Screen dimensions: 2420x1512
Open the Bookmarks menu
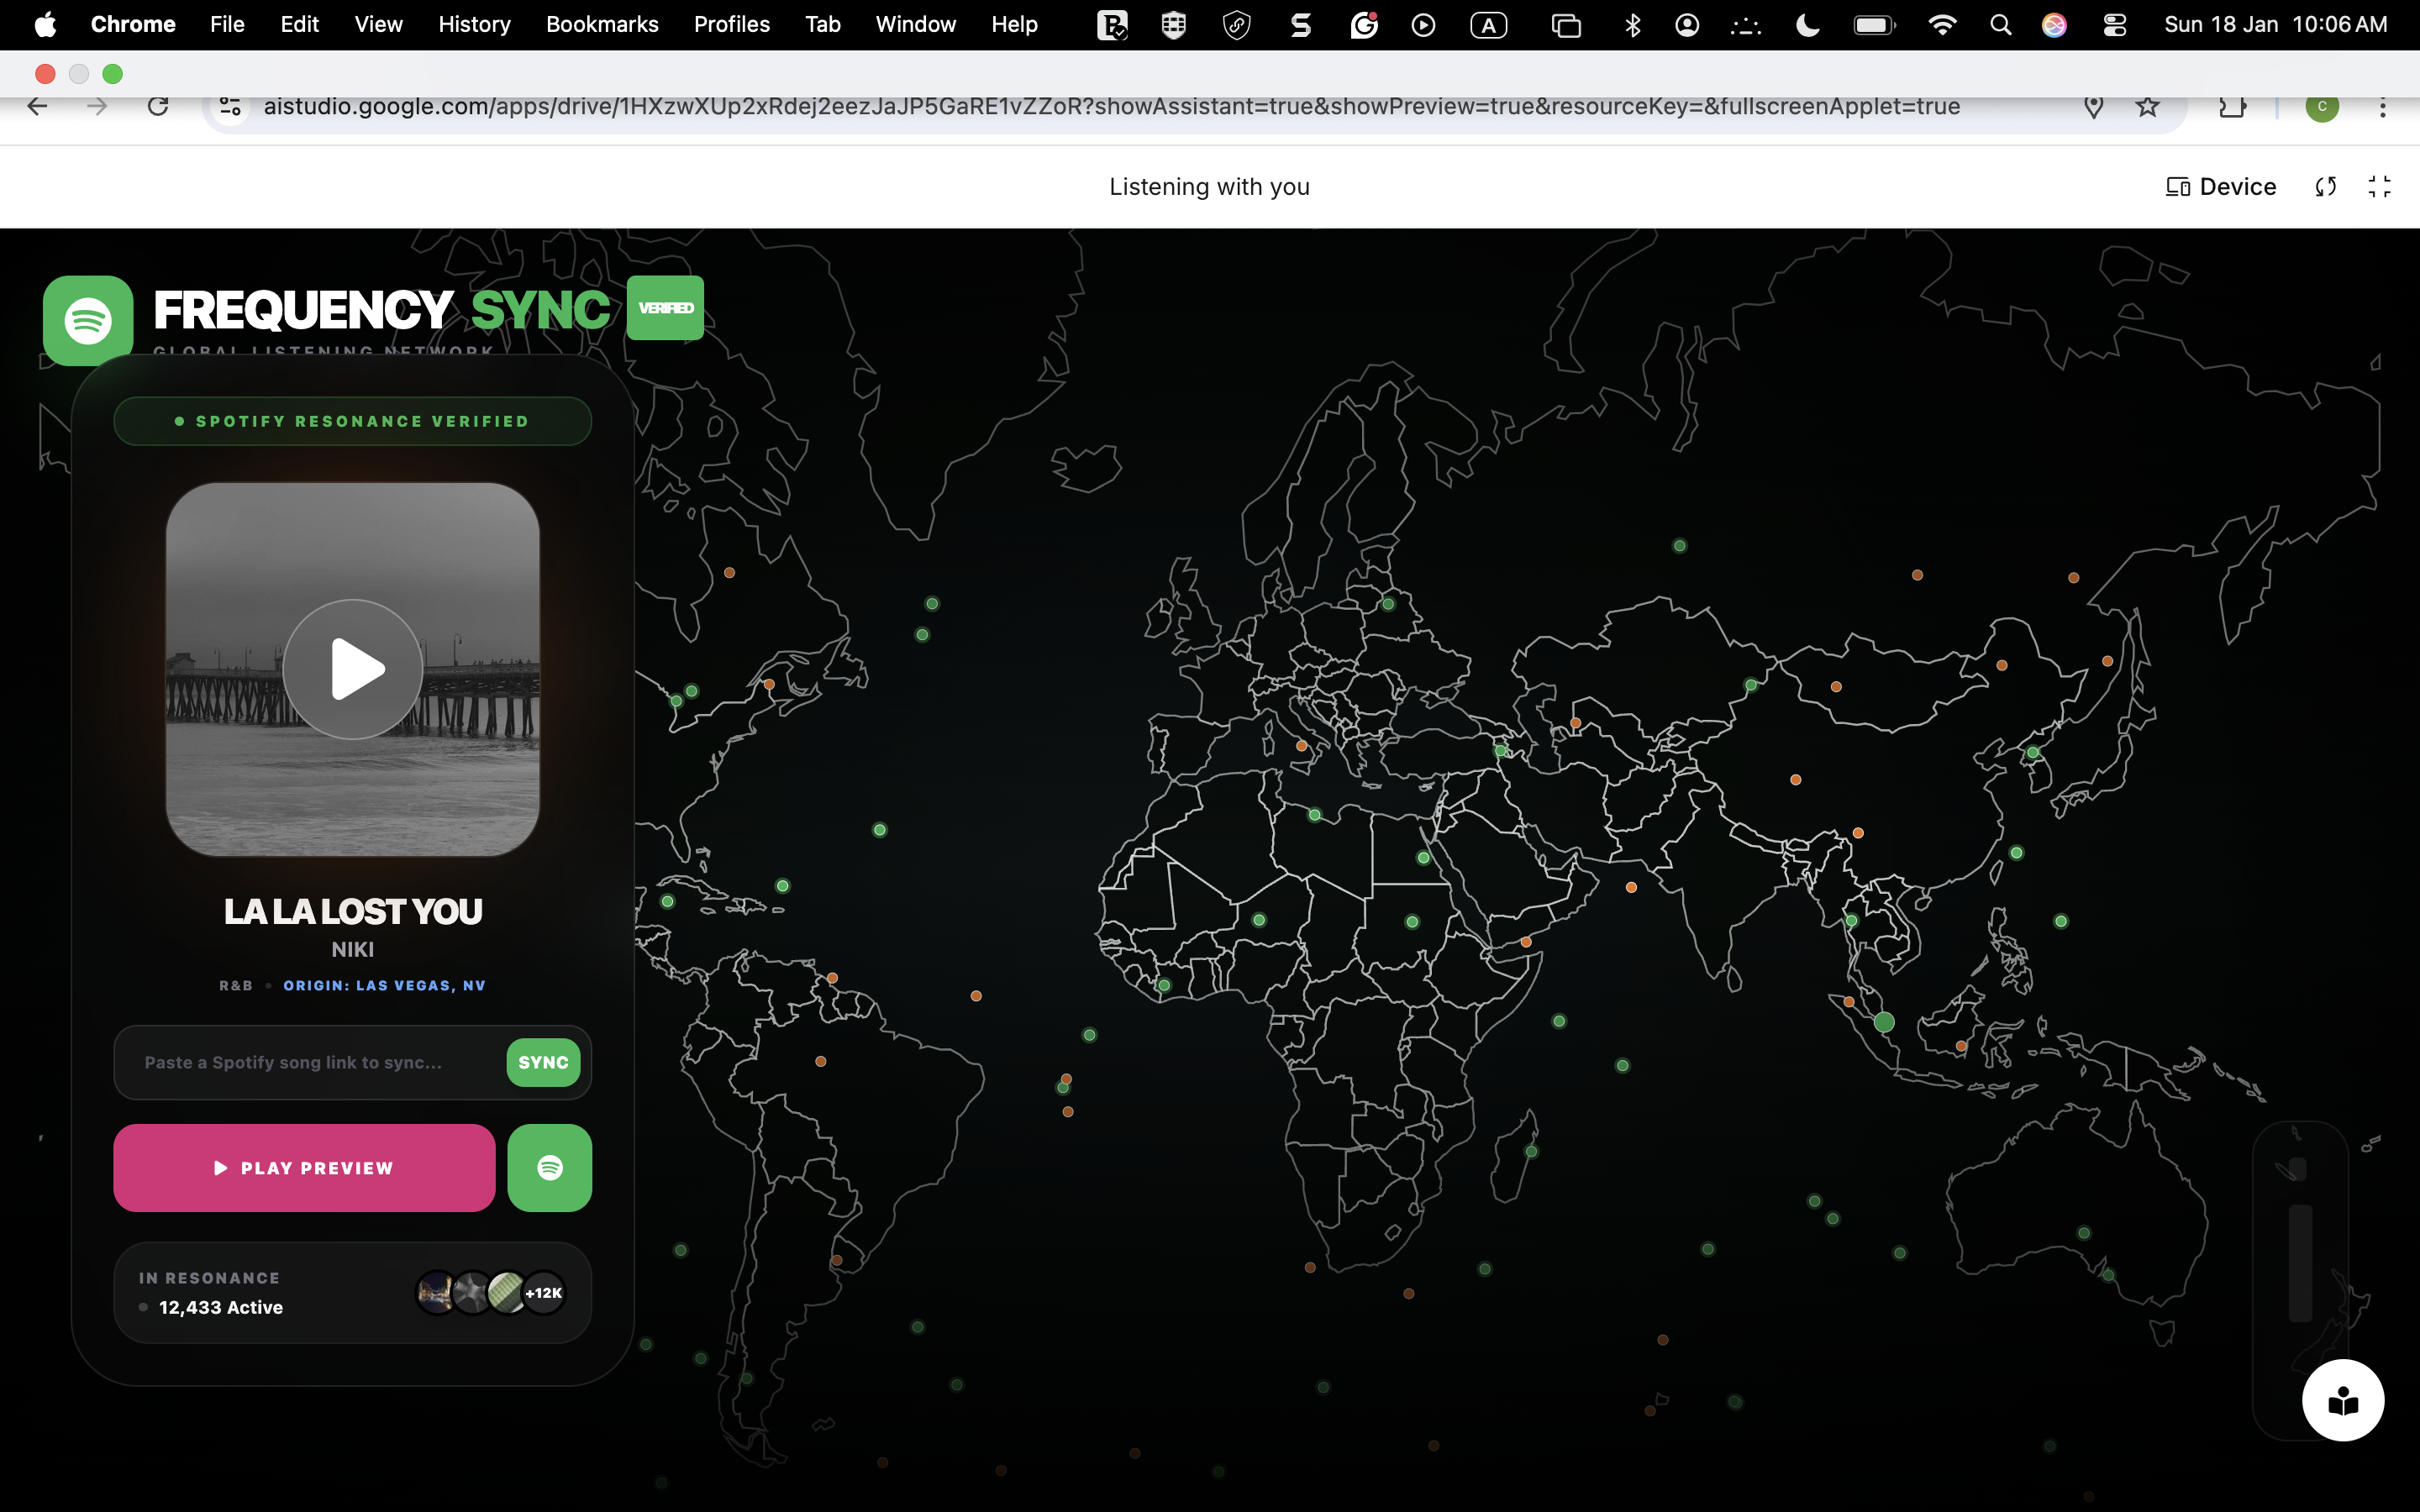(x=601, y=24)
